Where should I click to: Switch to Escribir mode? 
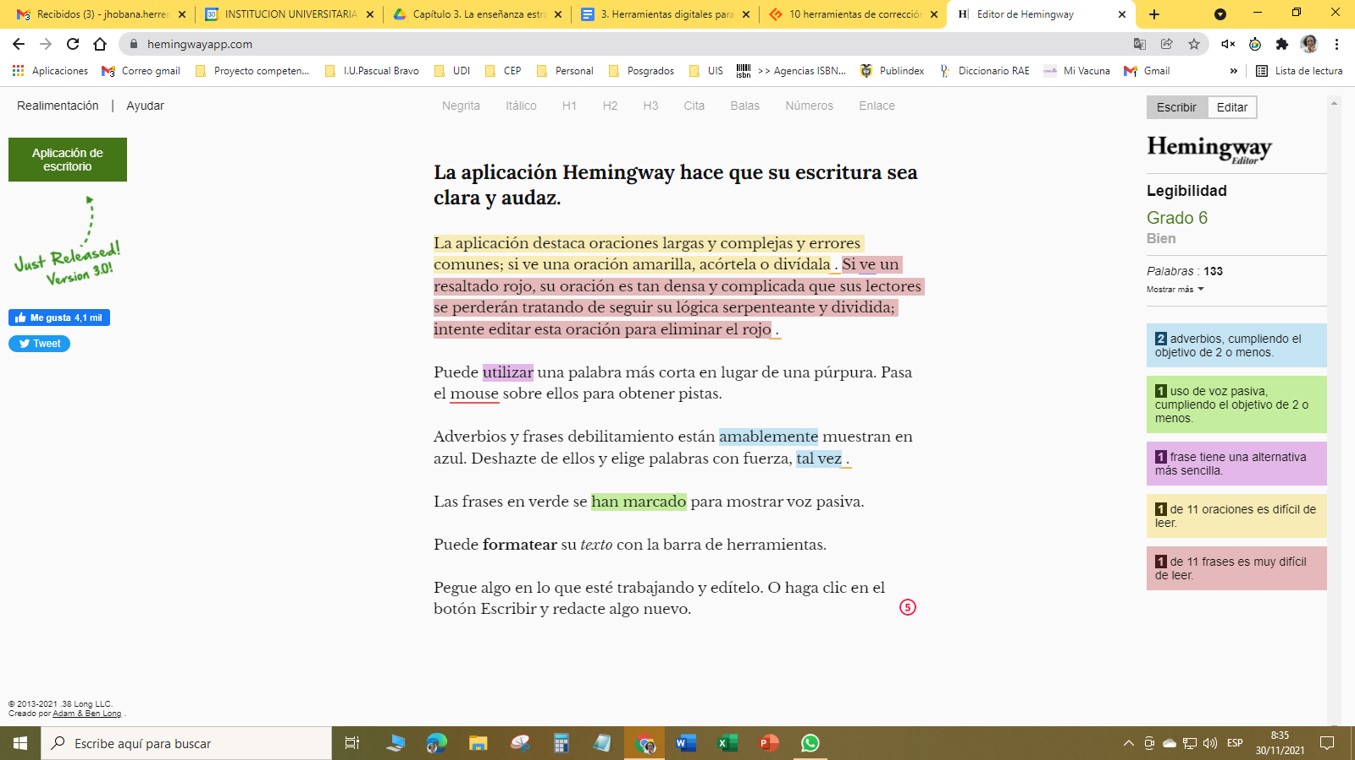(x=1176, y=107)
